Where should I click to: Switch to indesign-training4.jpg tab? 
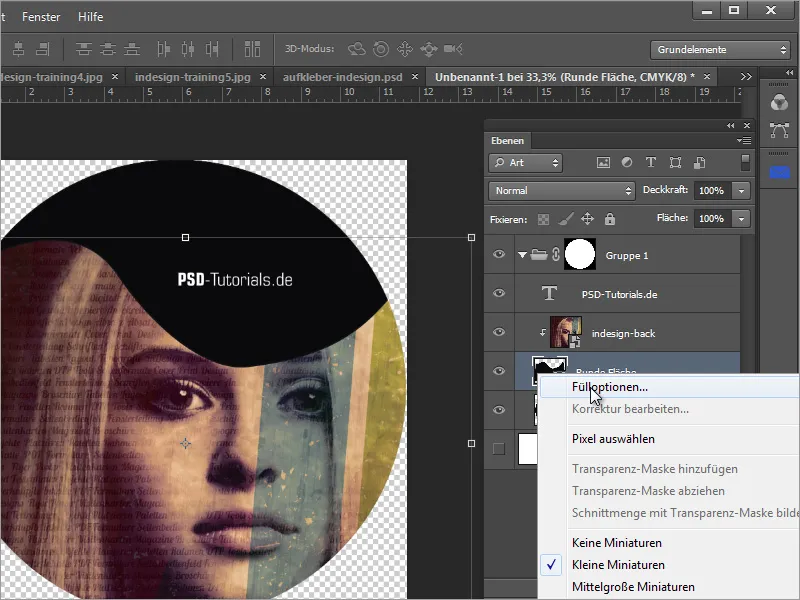[x=51, y=77]
